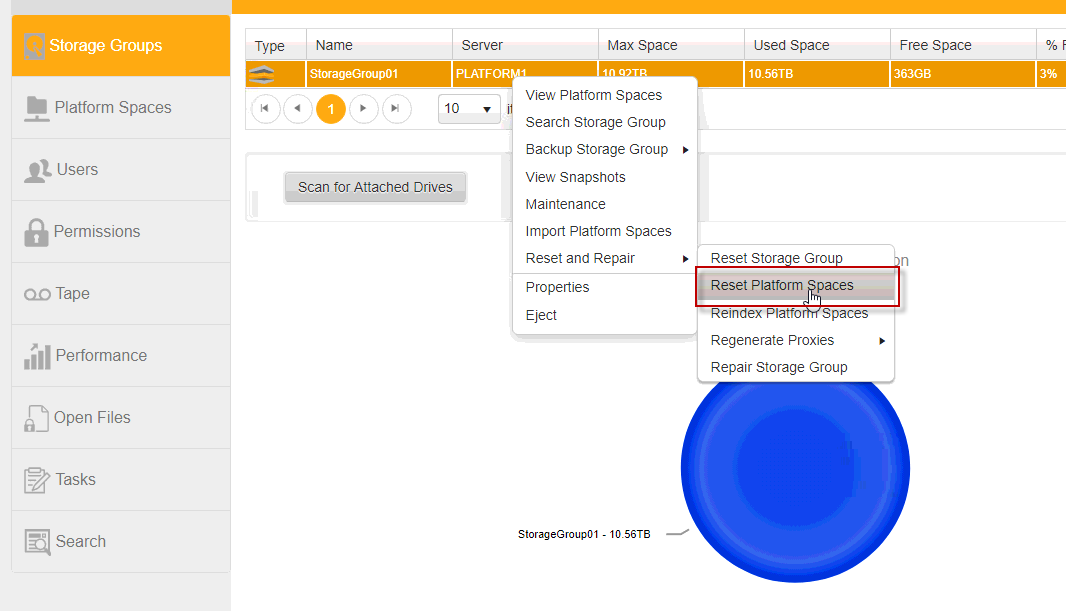Select Repair Storage Group in submenu
Screen dimensions: 1066x611
pyautogui.click(x=779, y=368)
